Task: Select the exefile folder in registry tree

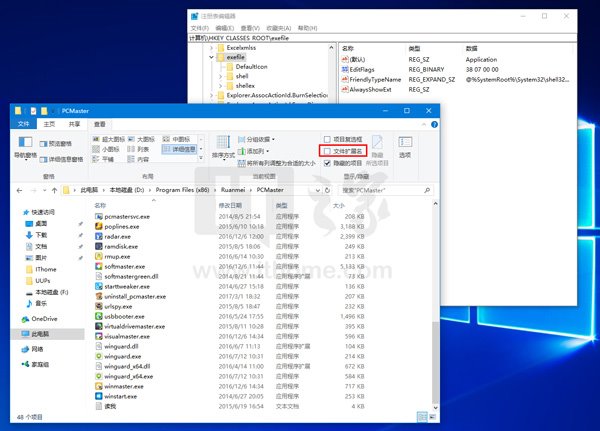Action: tap(236, 58)
